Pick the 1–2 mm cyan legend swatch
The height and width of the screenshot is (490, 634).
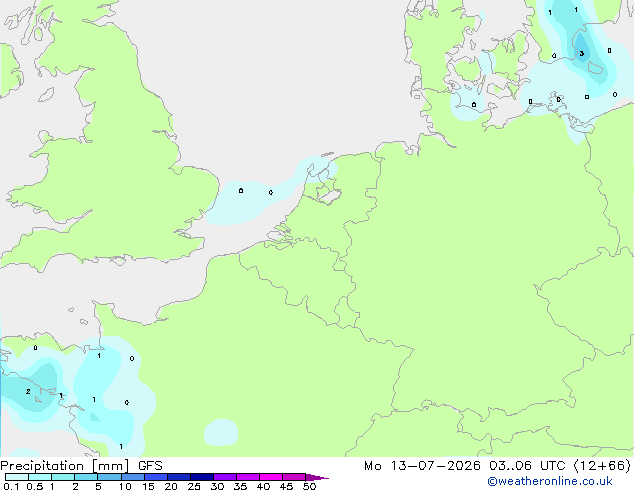tap(63, 477)
